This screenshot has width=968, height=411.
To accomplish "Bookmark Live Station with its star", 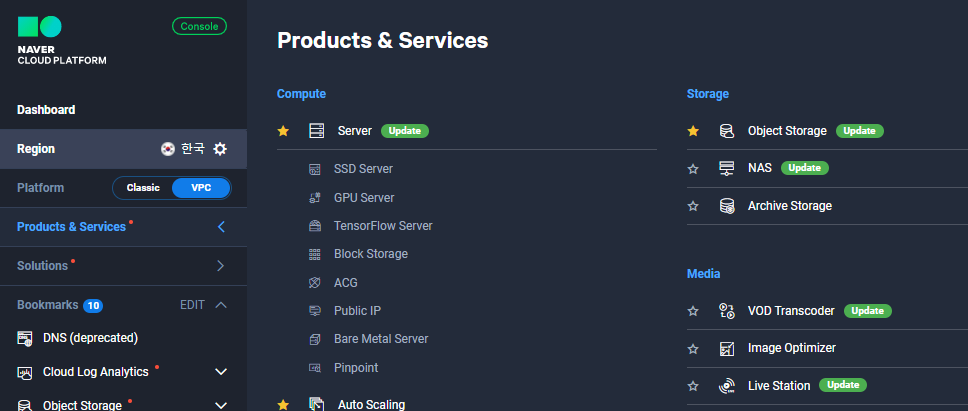I will (693, 386).
